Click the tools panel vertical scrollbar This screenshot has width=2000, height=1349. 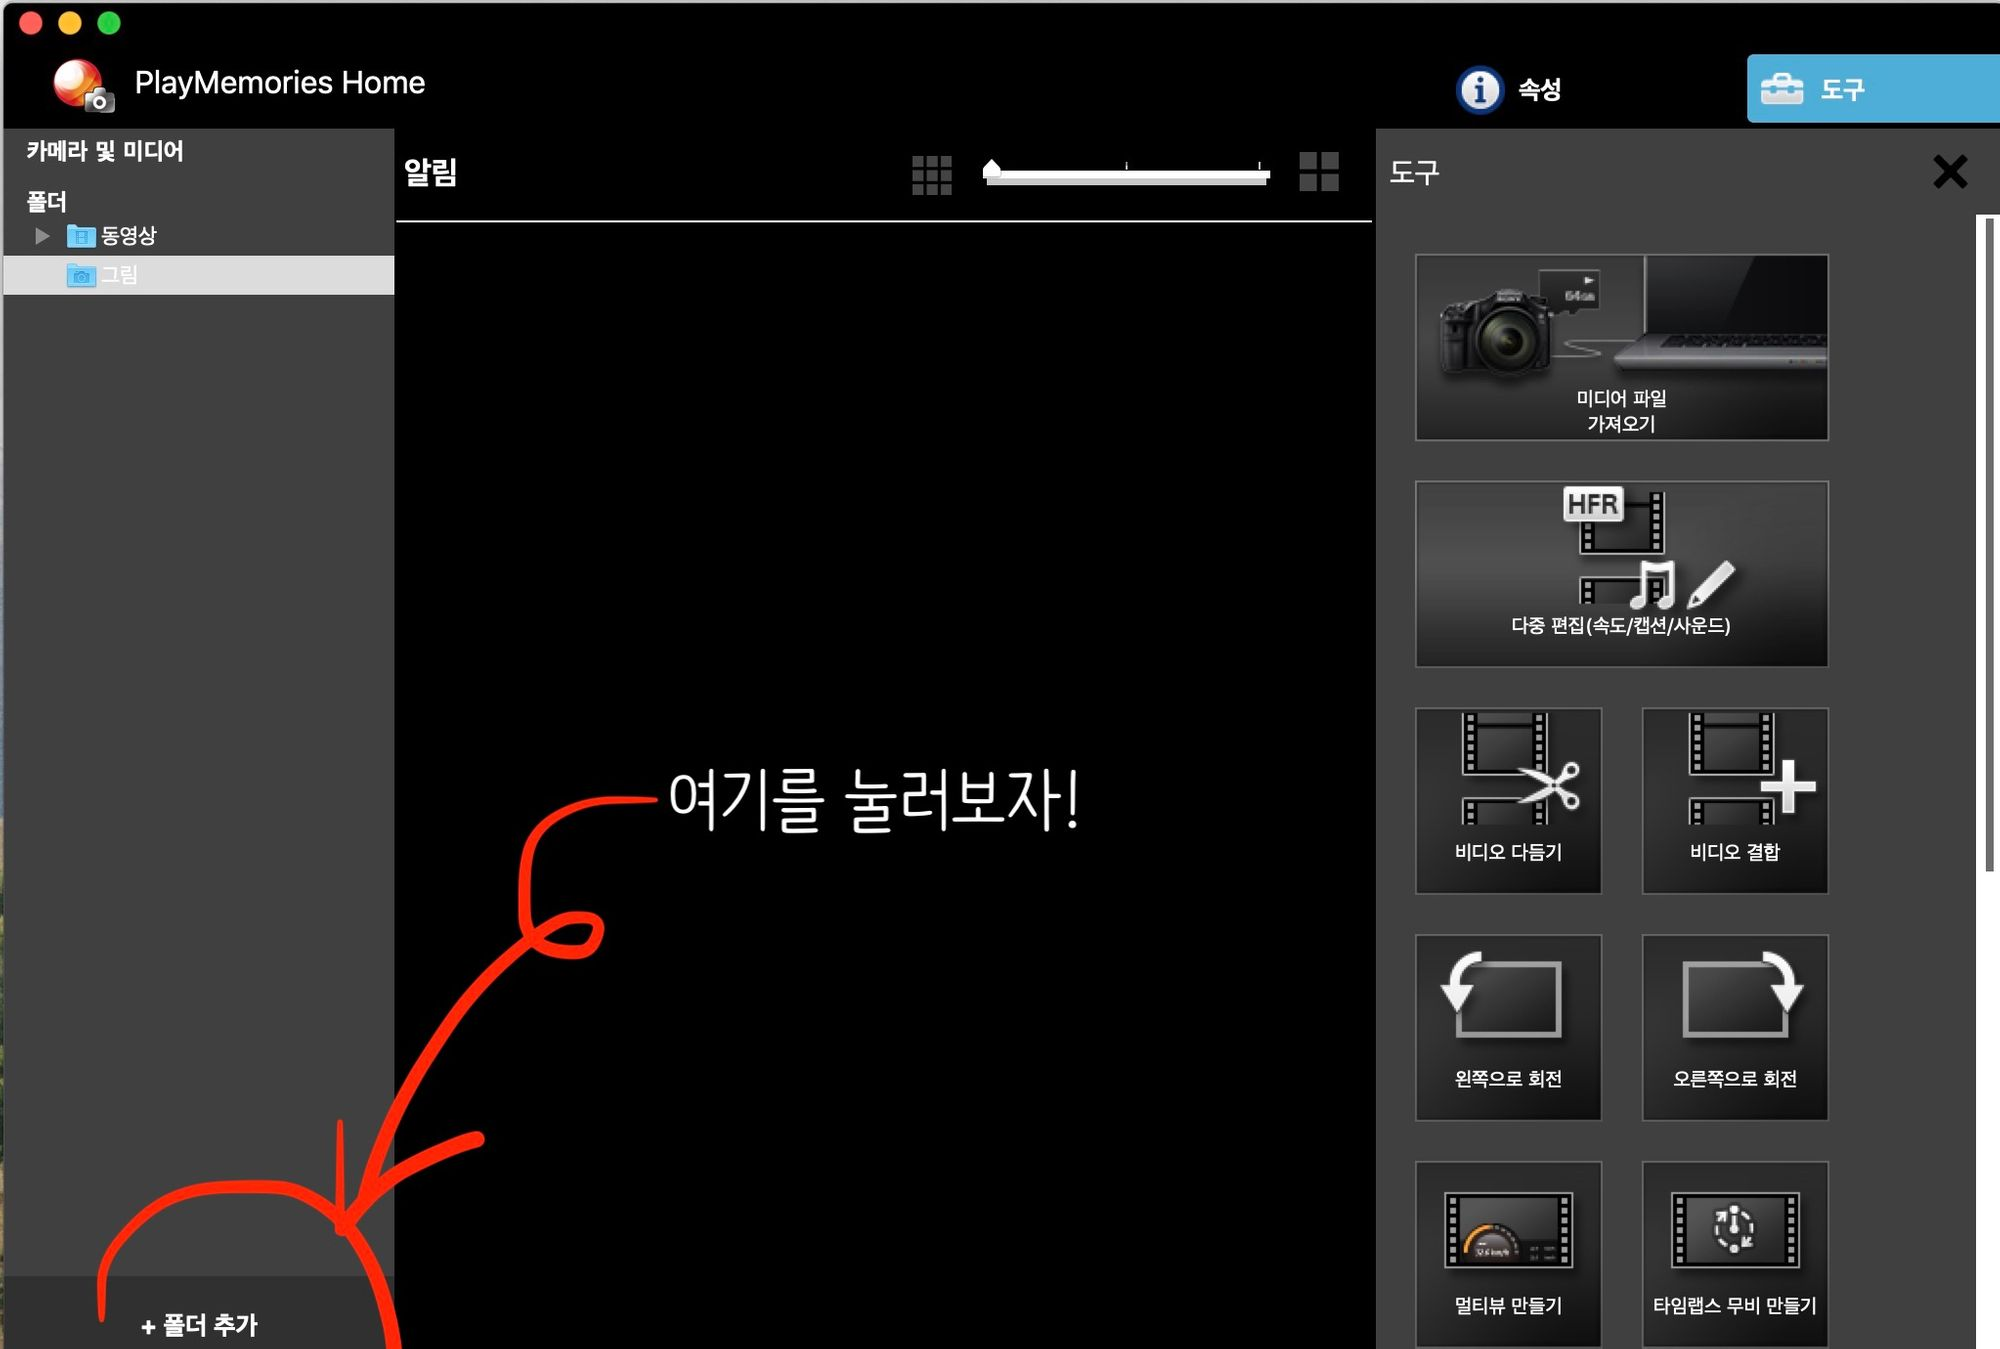pos(1988,545)
